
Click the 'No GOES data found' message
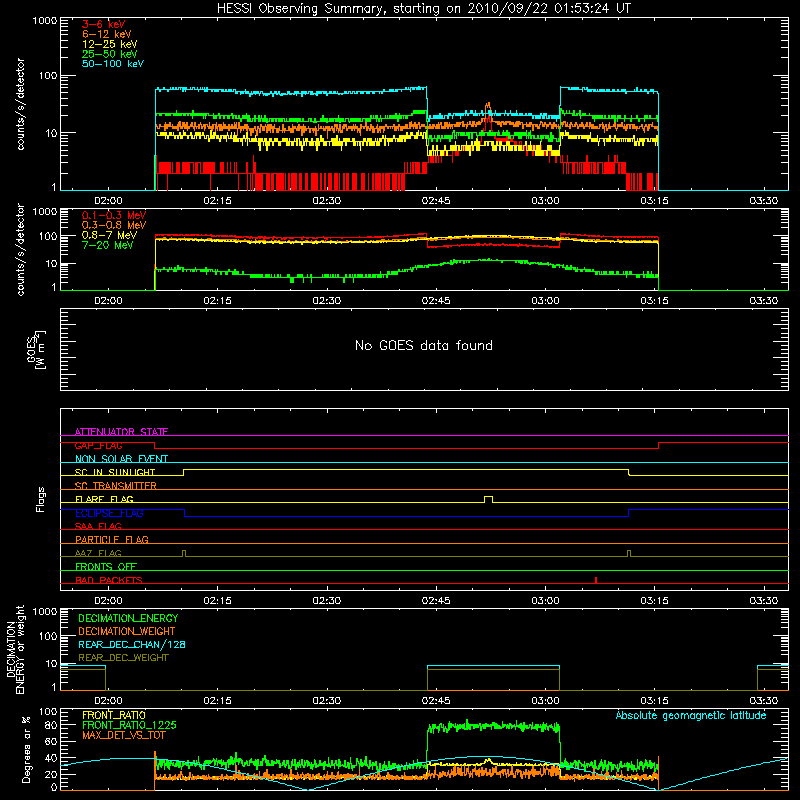(424, 345)
